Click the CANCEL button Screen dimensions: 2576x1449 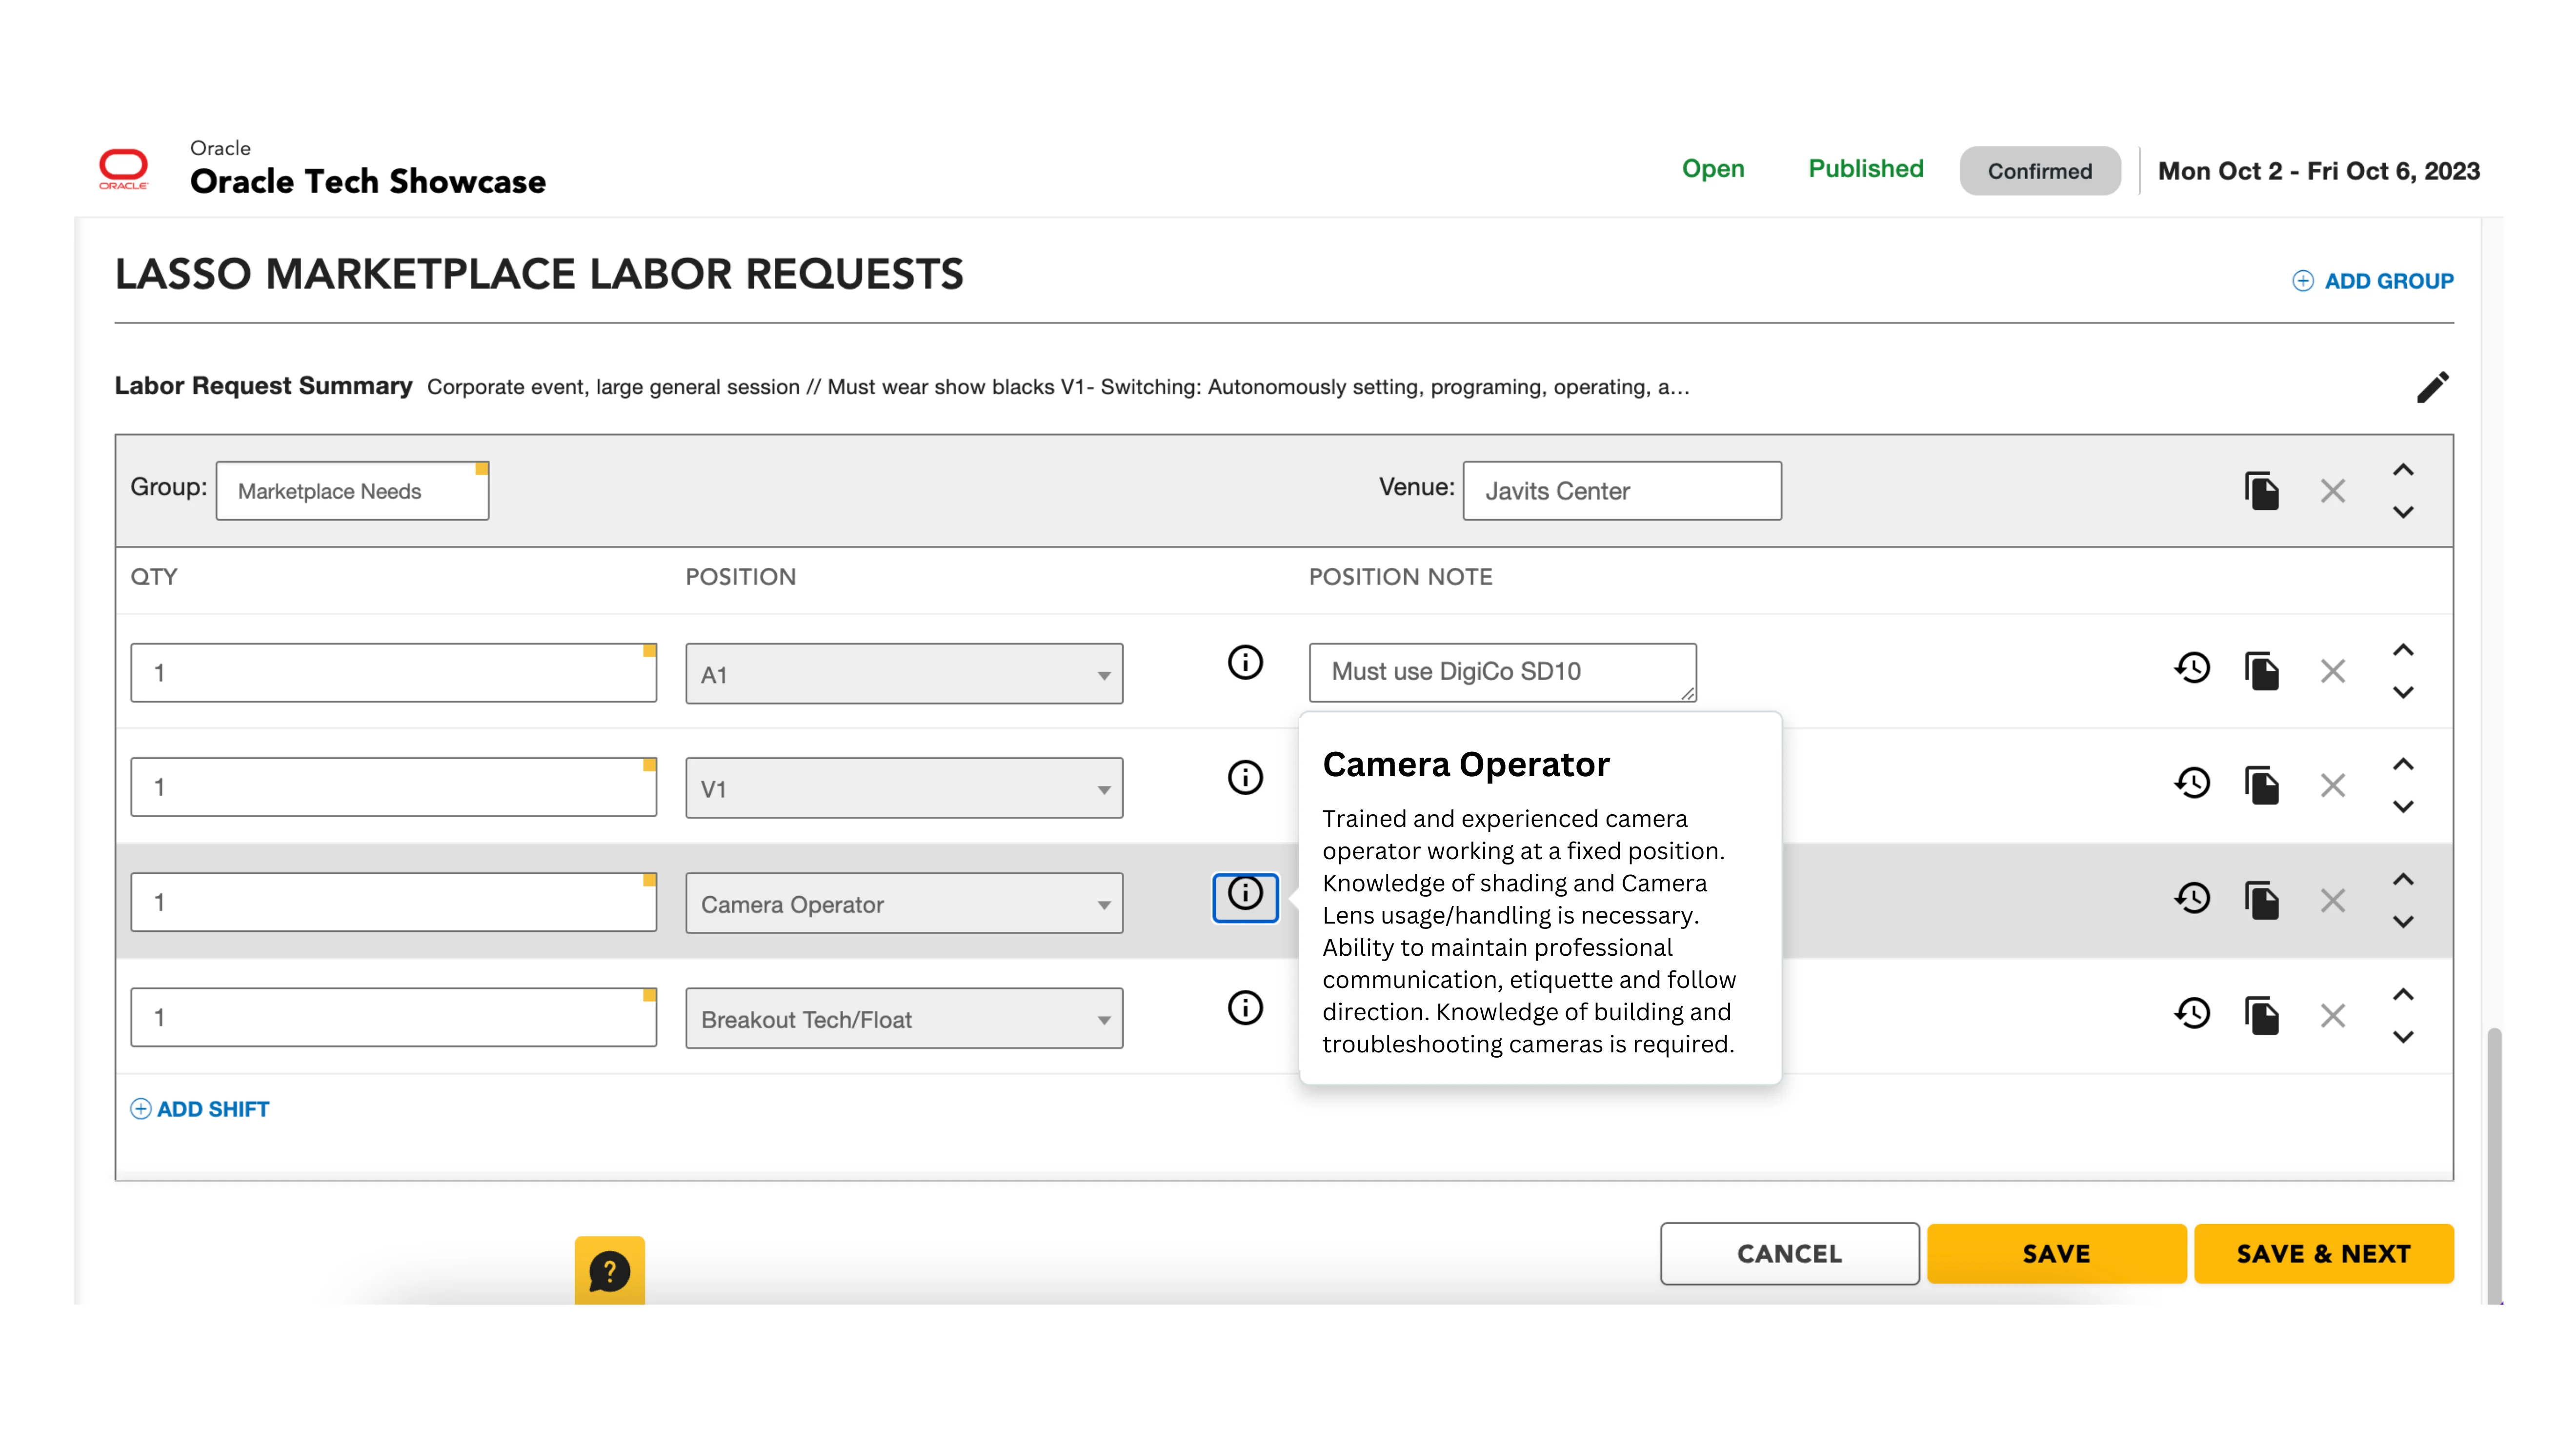[x=1790, y=1253]
